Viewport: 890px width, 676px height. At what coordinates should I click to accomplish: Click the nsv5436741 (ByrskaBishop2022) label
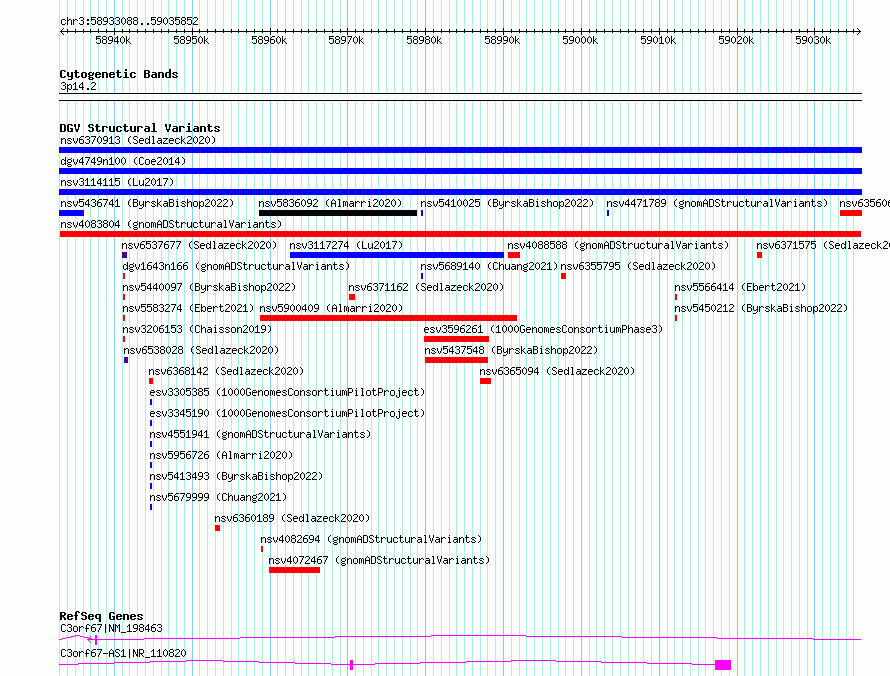(x=147, y=203)
